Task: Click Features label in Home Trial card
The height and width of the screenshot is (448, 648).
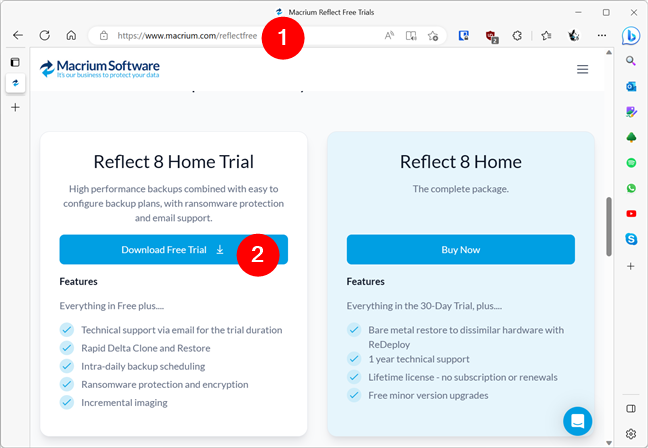Action: [x=78, y=281]
